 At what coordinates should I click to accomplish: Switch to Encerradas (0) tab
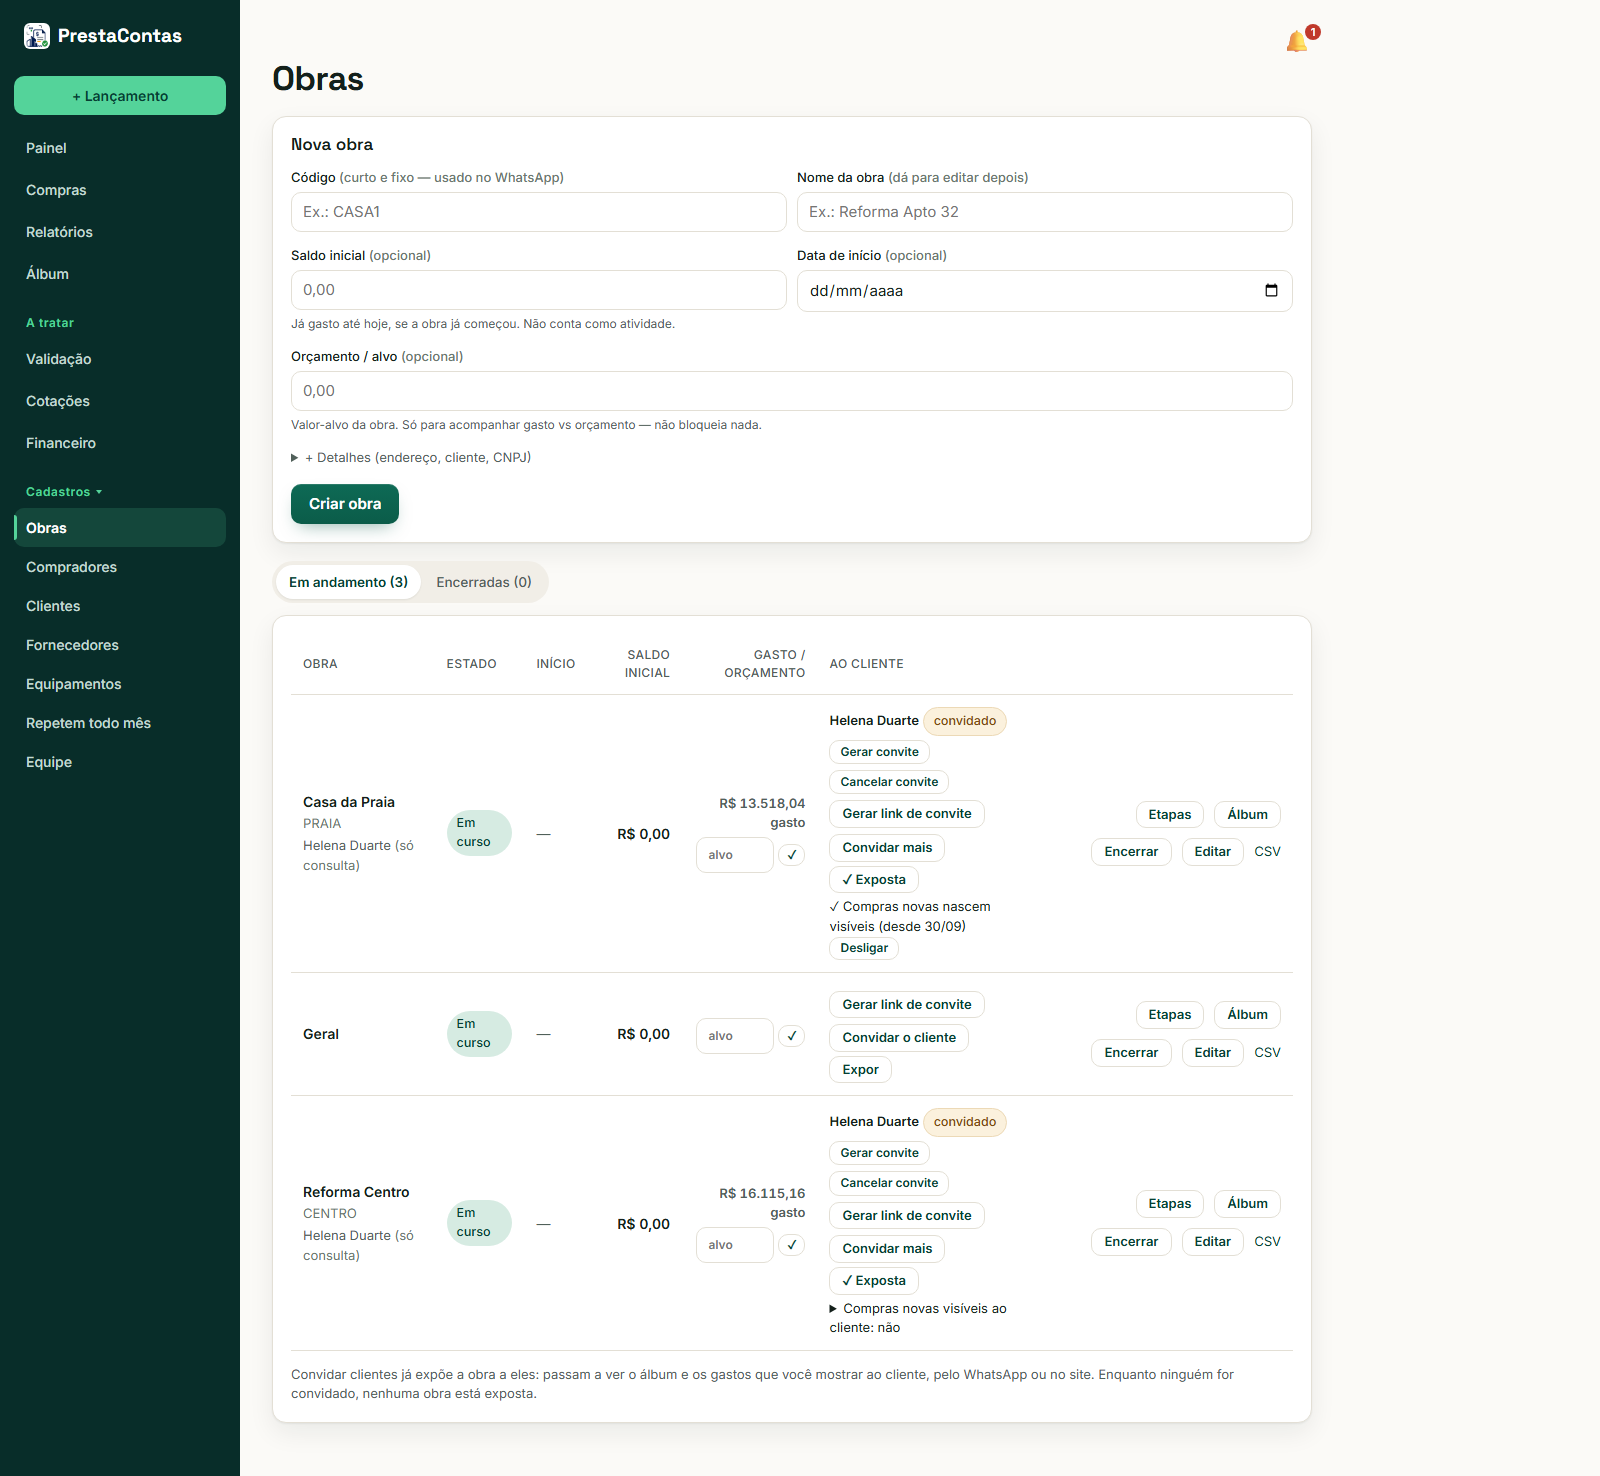(484, 582)
